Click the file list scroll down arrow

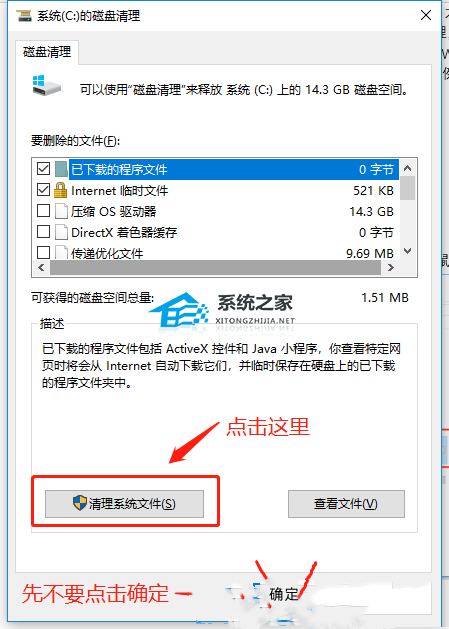click(x=408, y=251)
